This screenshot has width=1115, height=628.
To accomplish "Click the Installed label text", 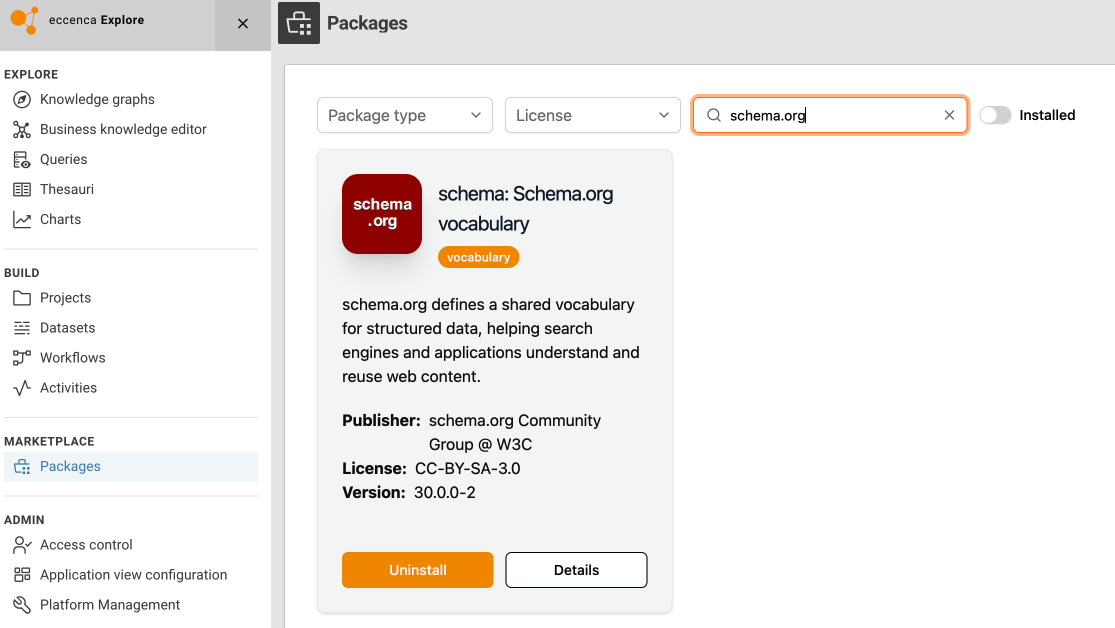I will tap(1047, 115).
